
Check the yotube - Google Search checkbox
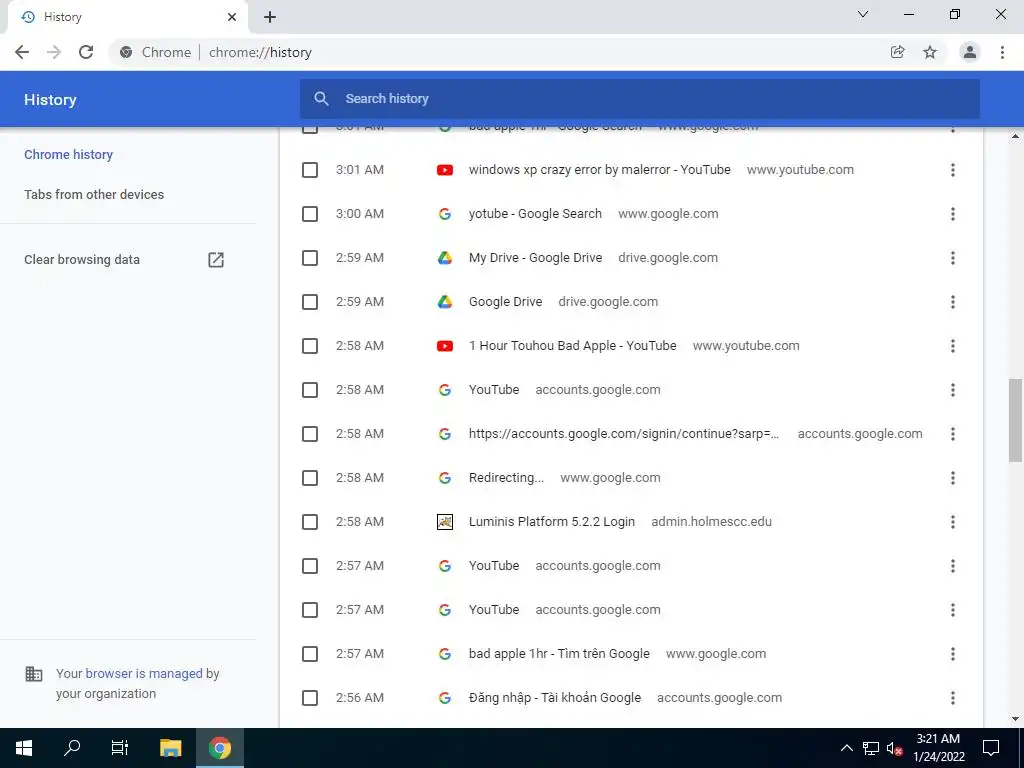click(x=310, y=214)
